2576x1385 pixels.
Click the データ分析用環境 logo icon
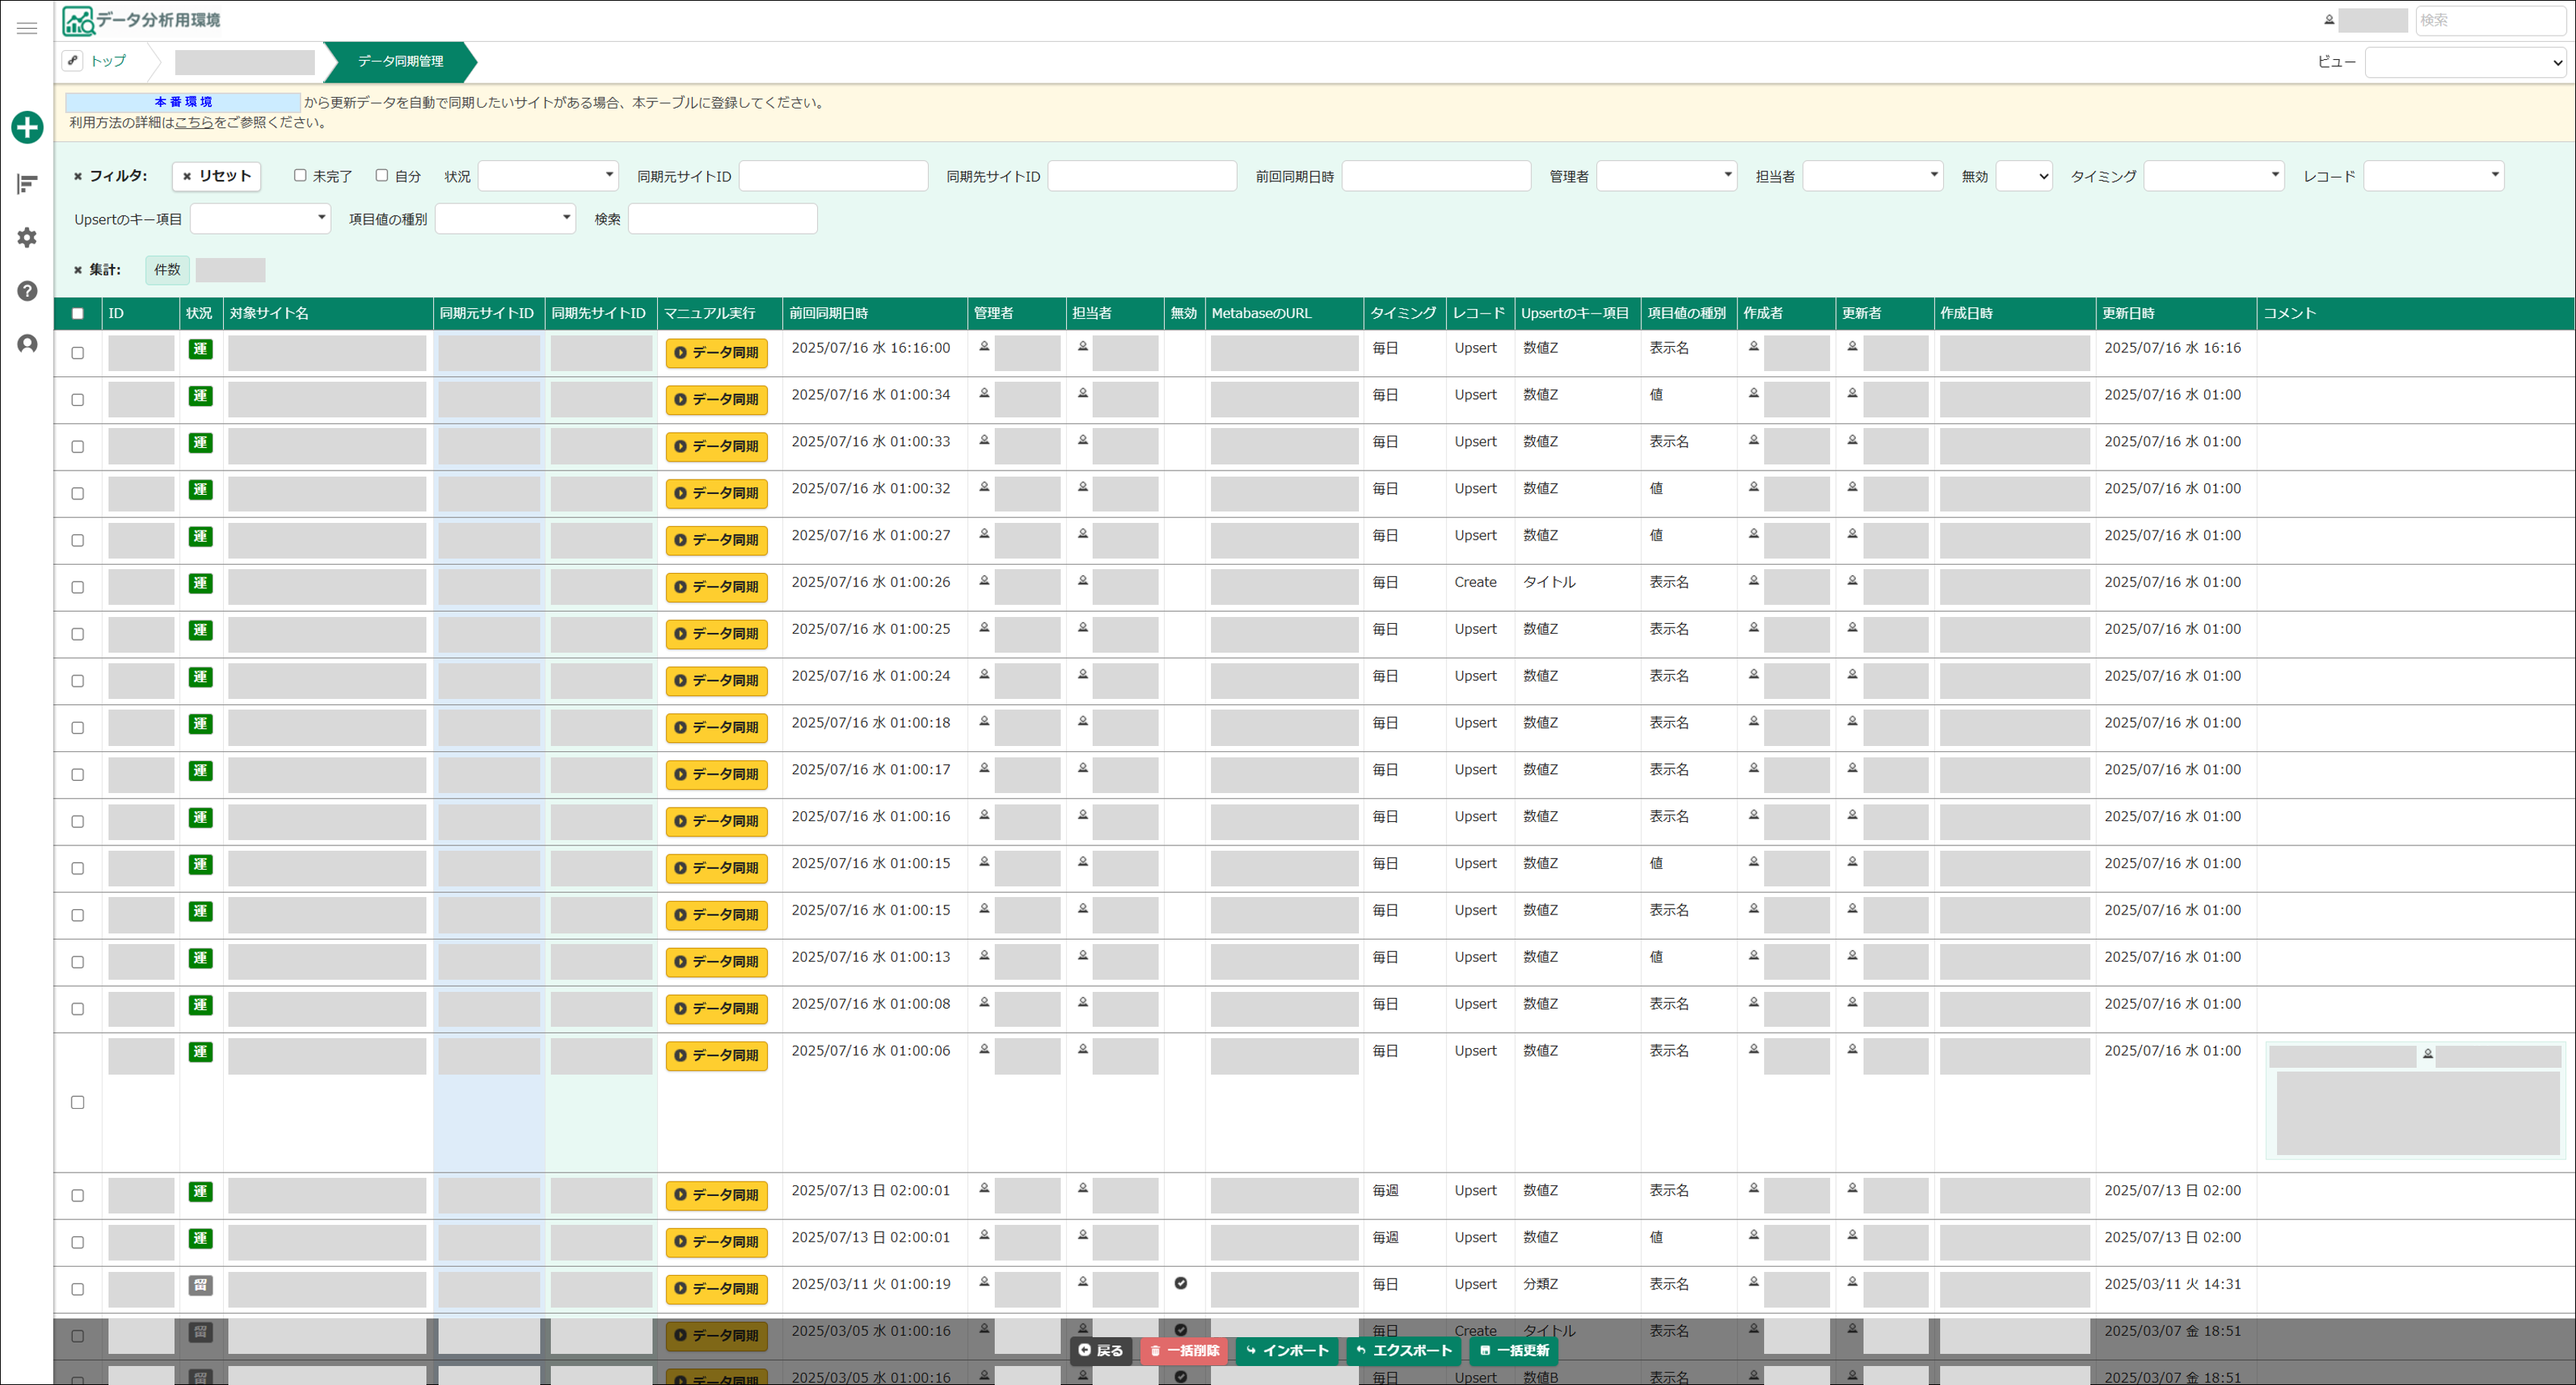[x=77, y=20]
